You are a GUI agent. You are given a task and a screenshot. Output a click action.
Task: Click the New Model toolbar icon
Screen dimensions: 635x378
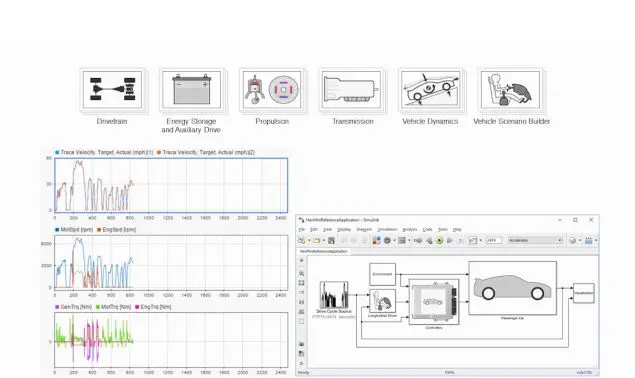pos(302,240)
